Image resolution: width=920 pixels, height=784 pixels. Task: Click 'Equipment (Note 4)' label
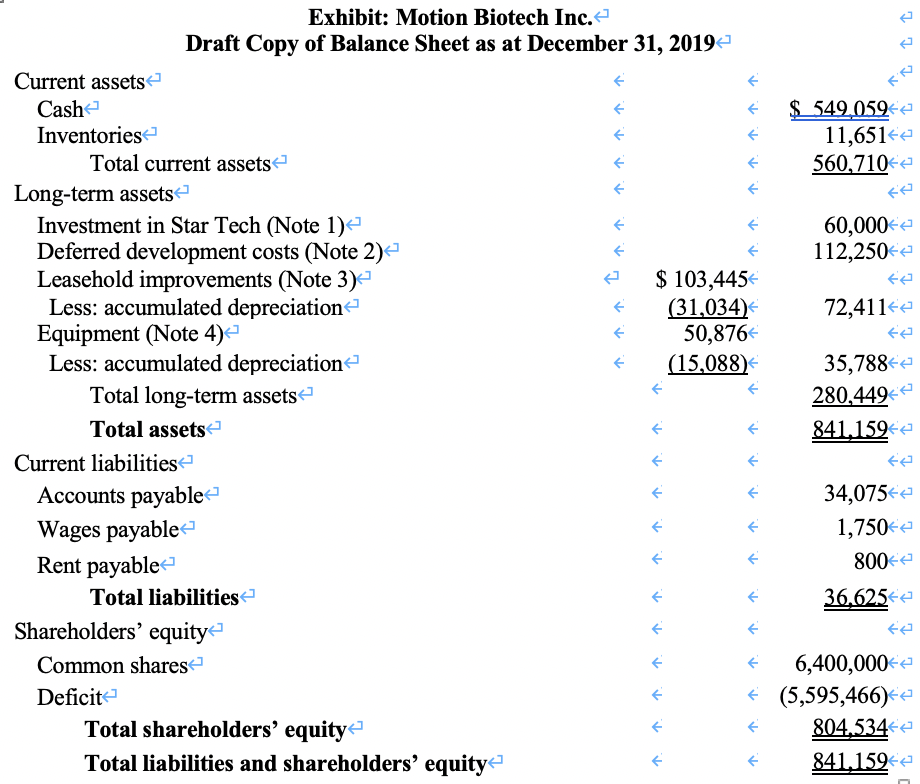[130, 333]
